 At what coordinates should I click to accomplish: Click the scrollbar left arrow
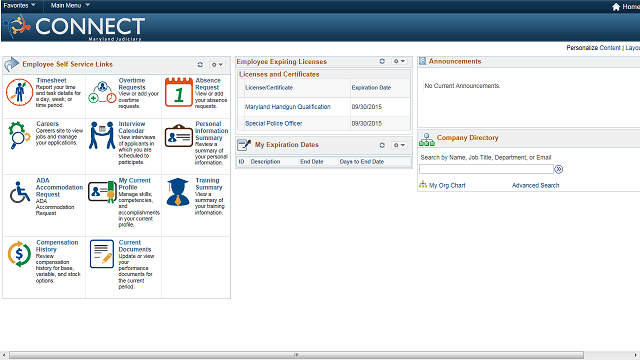pyautogui.click(x=4, y=355)
